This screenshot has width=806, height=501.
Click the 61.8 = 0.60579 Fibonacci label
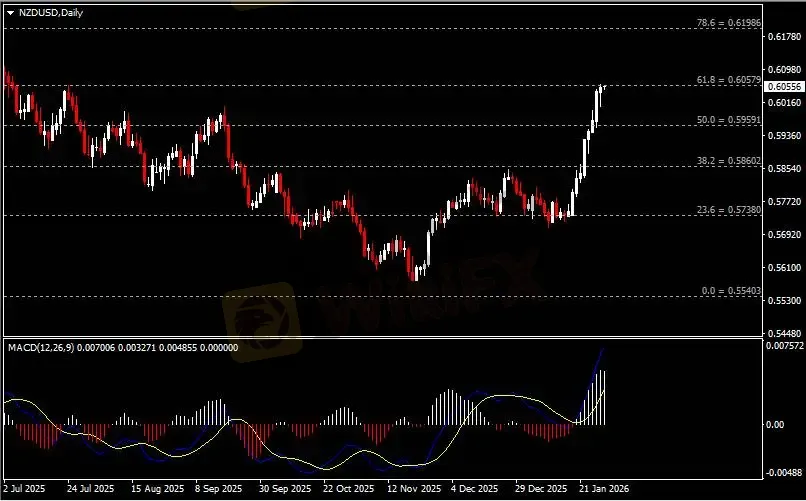728,80
